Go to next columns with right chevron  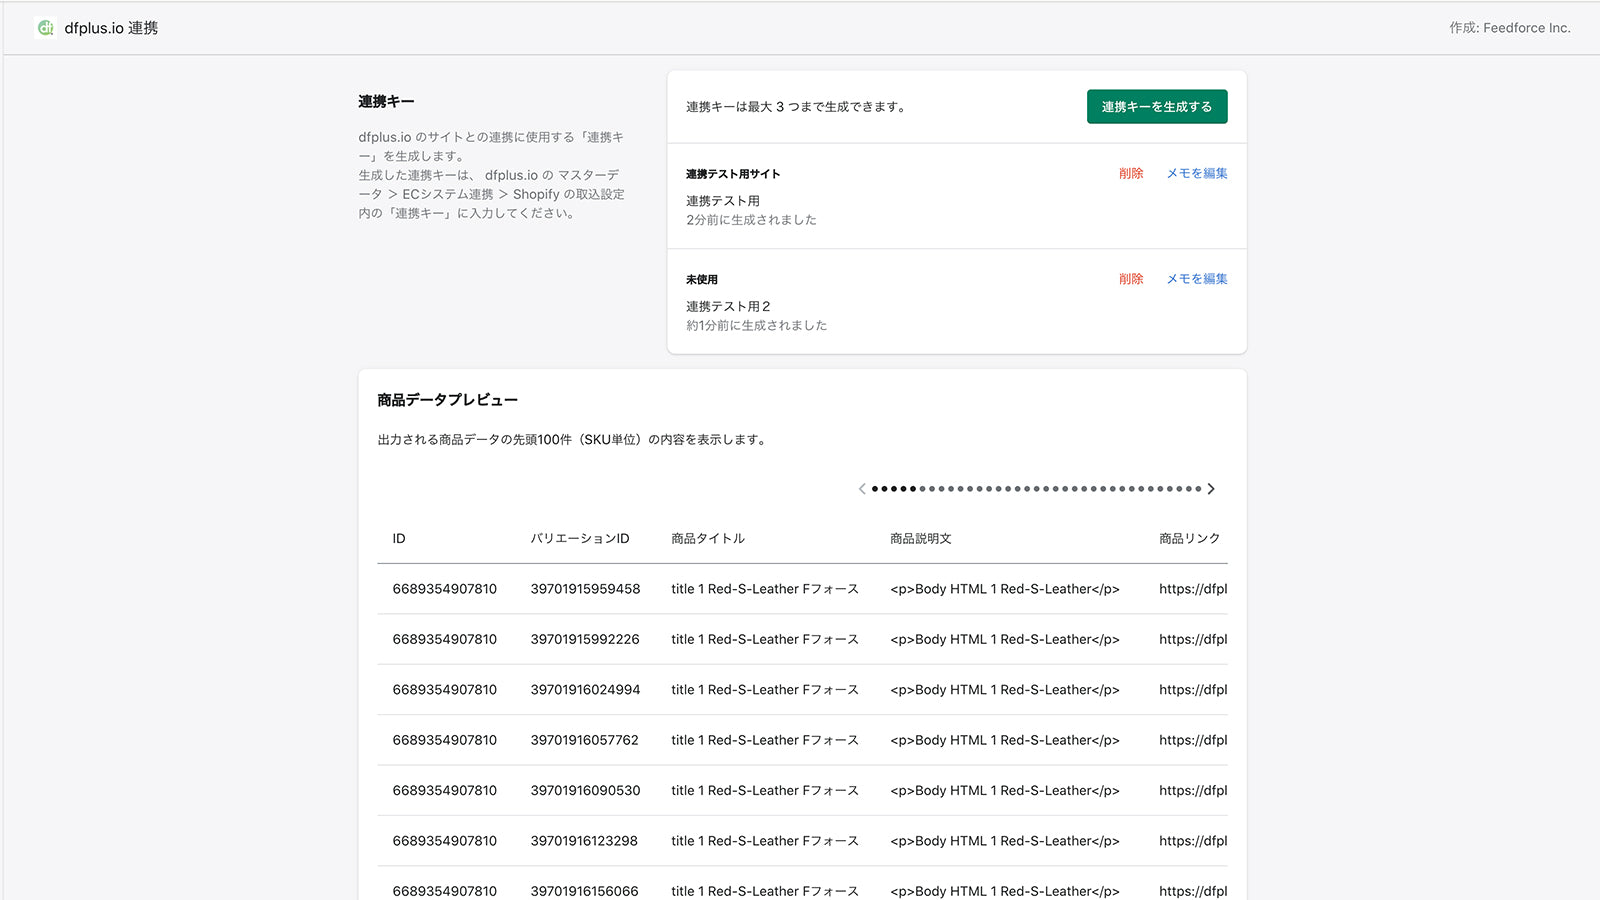1211,489
